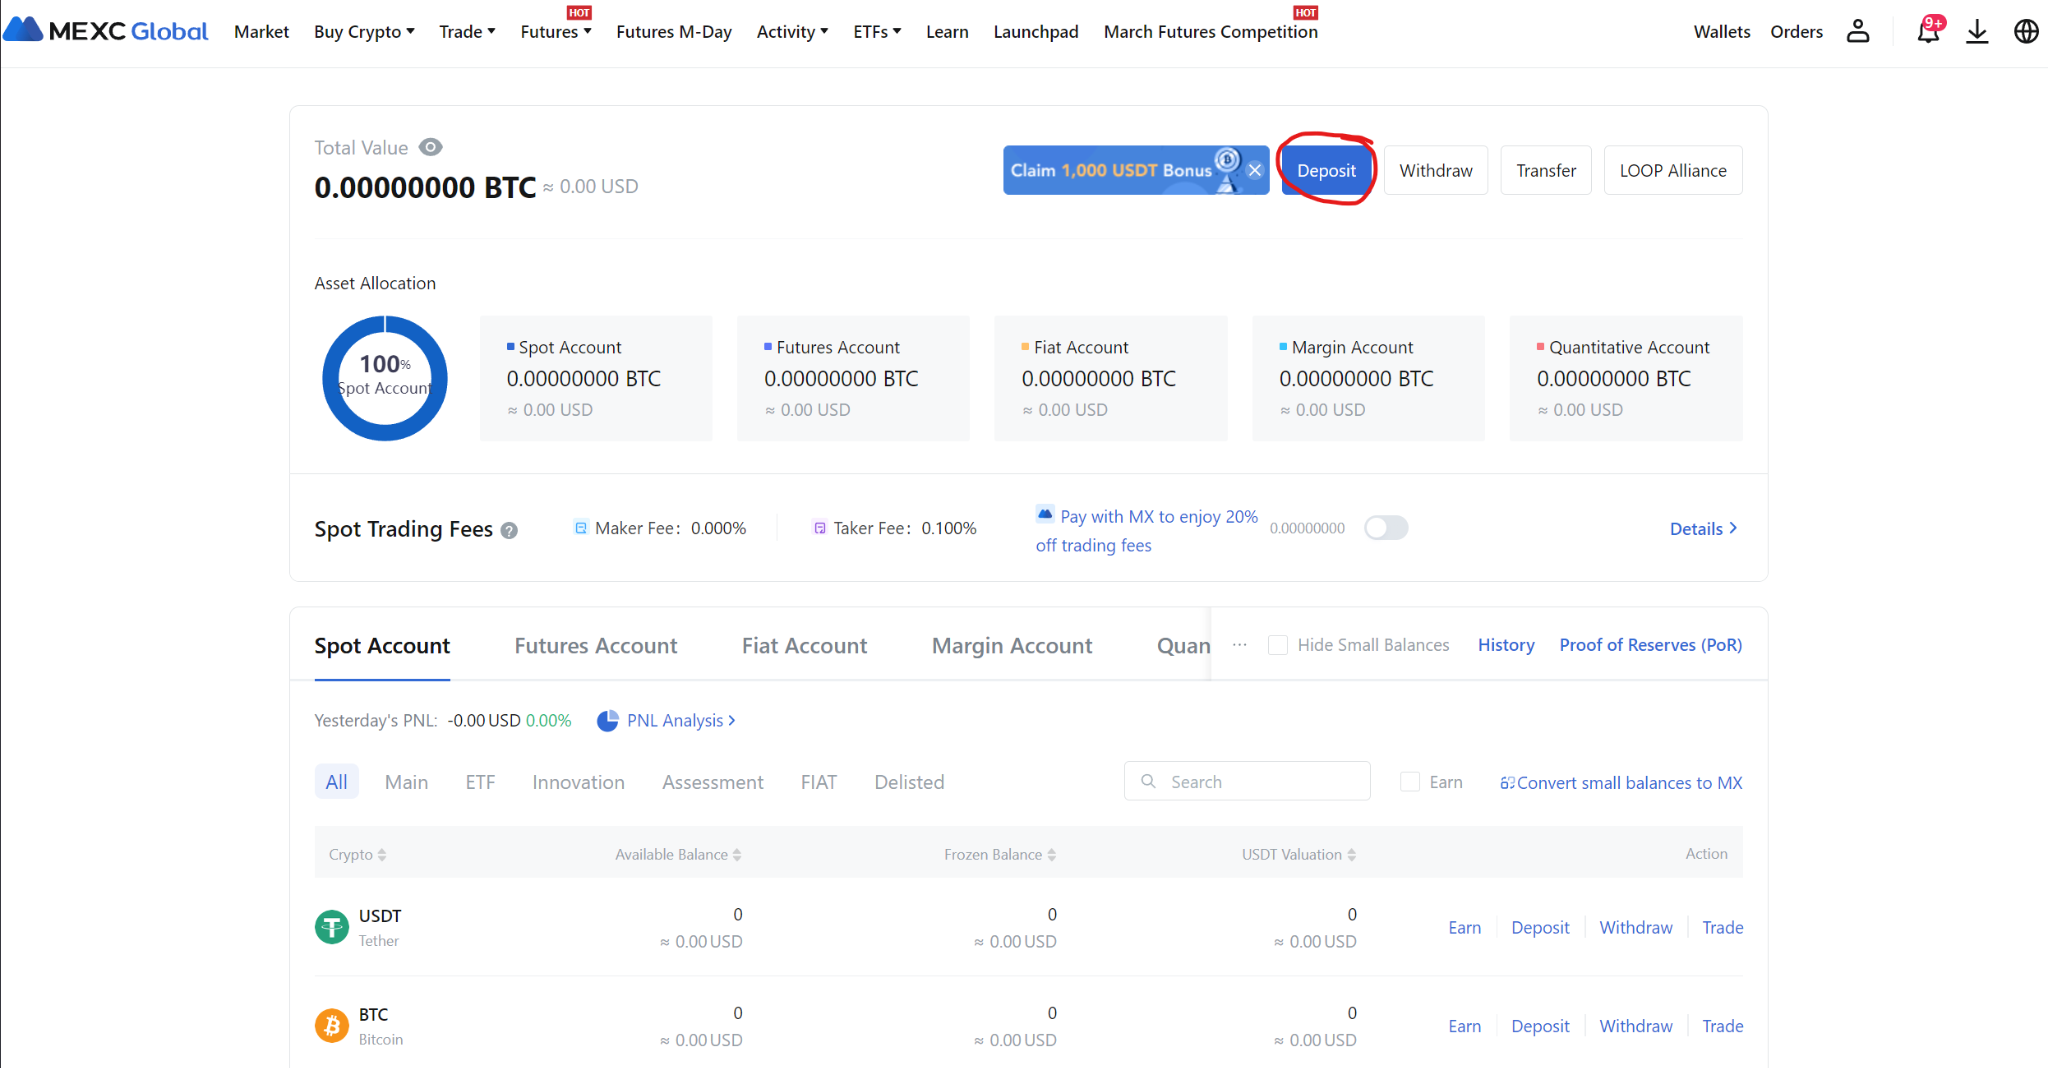Switch to Fiat Account tab
Image resolution: width=2048 pixels, height=1068 pixels.
point(805,646)
